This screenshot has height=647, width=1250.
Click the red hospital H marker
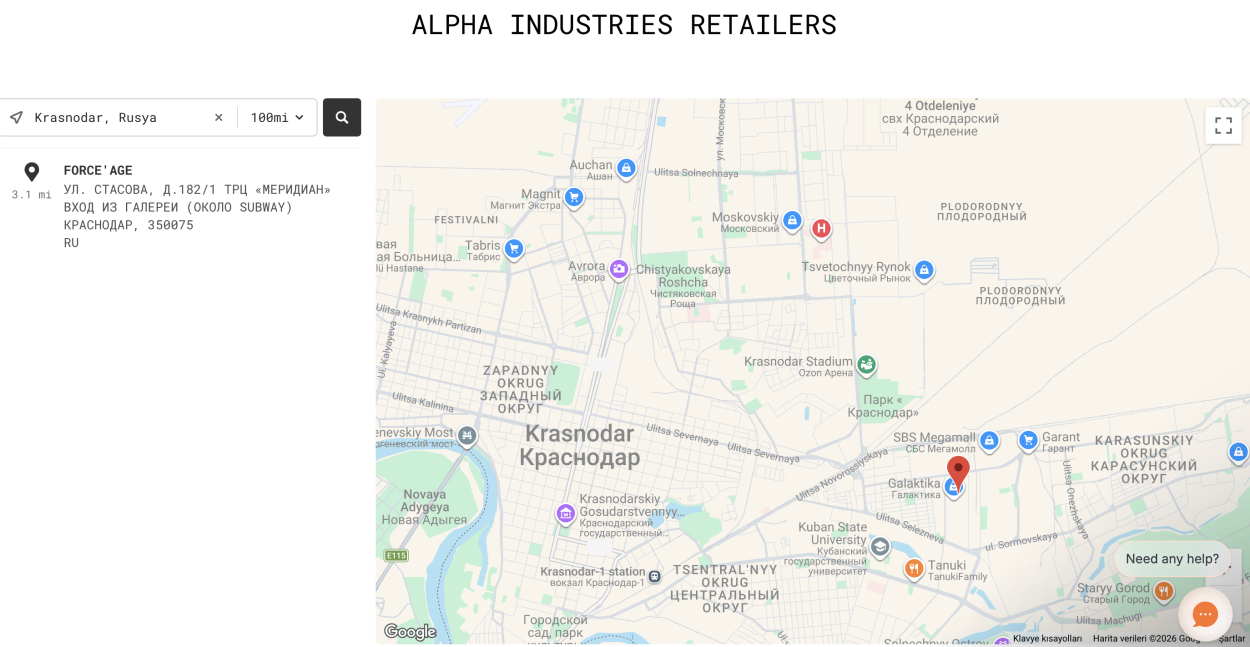tap(821, 229)
